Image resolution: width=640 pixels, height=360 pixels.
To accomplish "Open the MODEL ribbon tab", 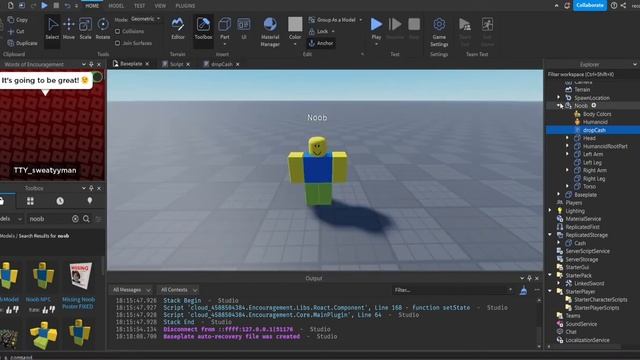I will pyautogui.click(x=116, y=6).
